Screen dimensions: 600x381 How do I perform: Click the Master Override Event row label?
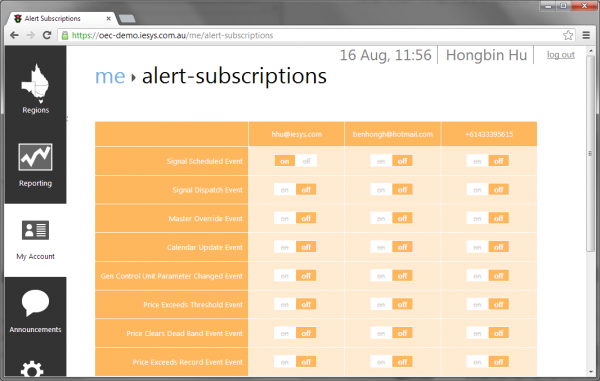coord(205,218)
